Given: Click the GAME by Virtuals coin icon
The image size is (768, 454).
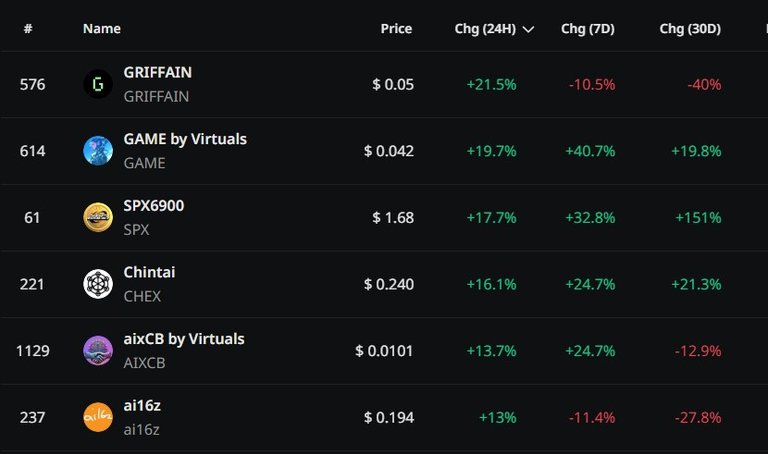Looking at the screenshot, I should pos(98,151).
